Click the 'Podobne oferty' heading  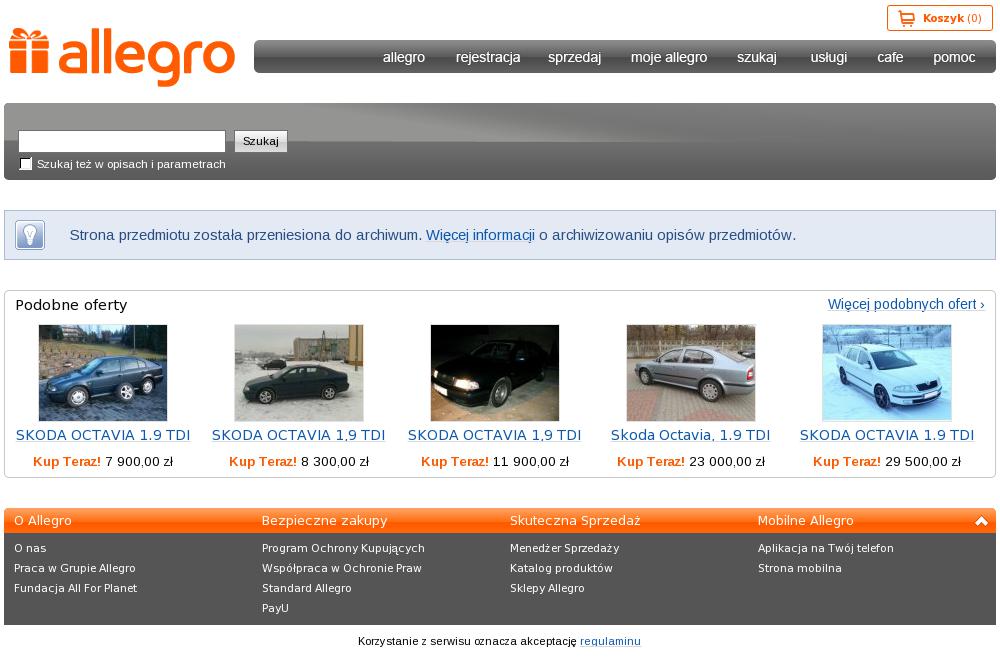click(x=71, y=305)
